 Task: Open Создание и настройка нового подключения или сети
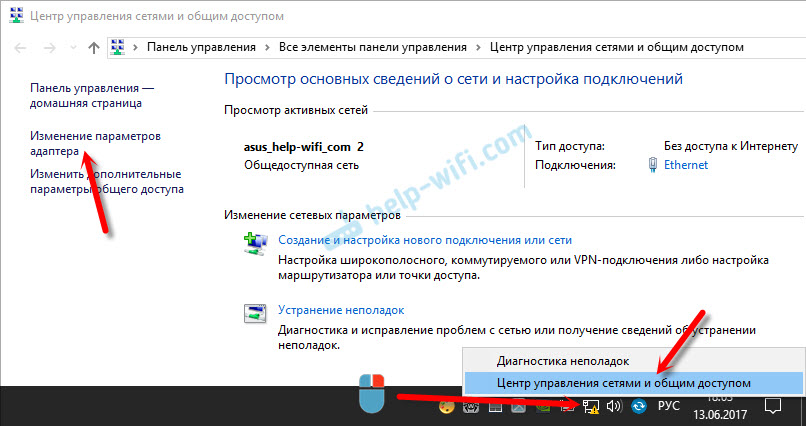(425, 240)
